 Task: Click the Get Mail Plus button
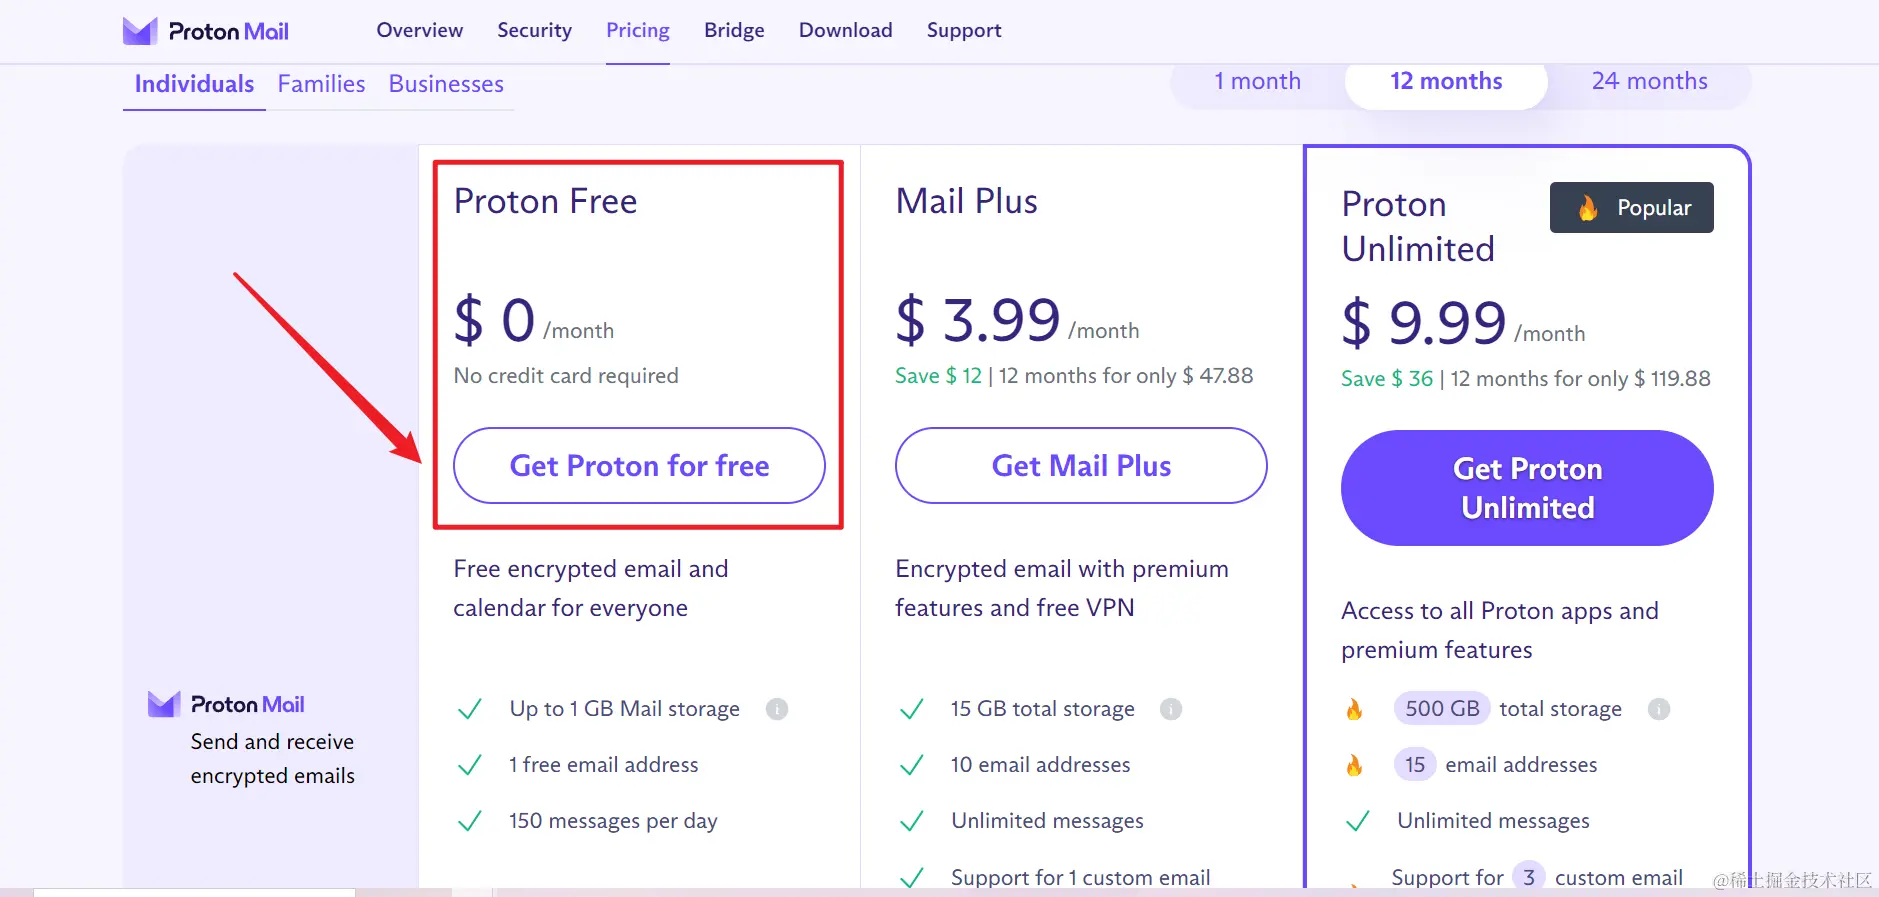(x=1081, y=466)
